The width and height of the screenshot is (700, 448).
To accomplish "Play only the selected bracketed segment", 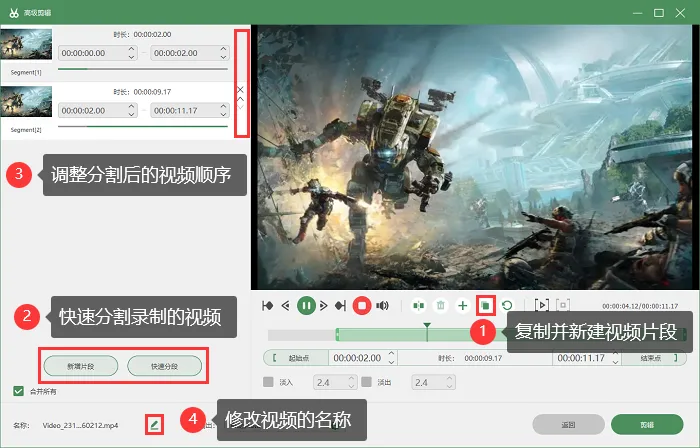I will click(x=542, y=306).
